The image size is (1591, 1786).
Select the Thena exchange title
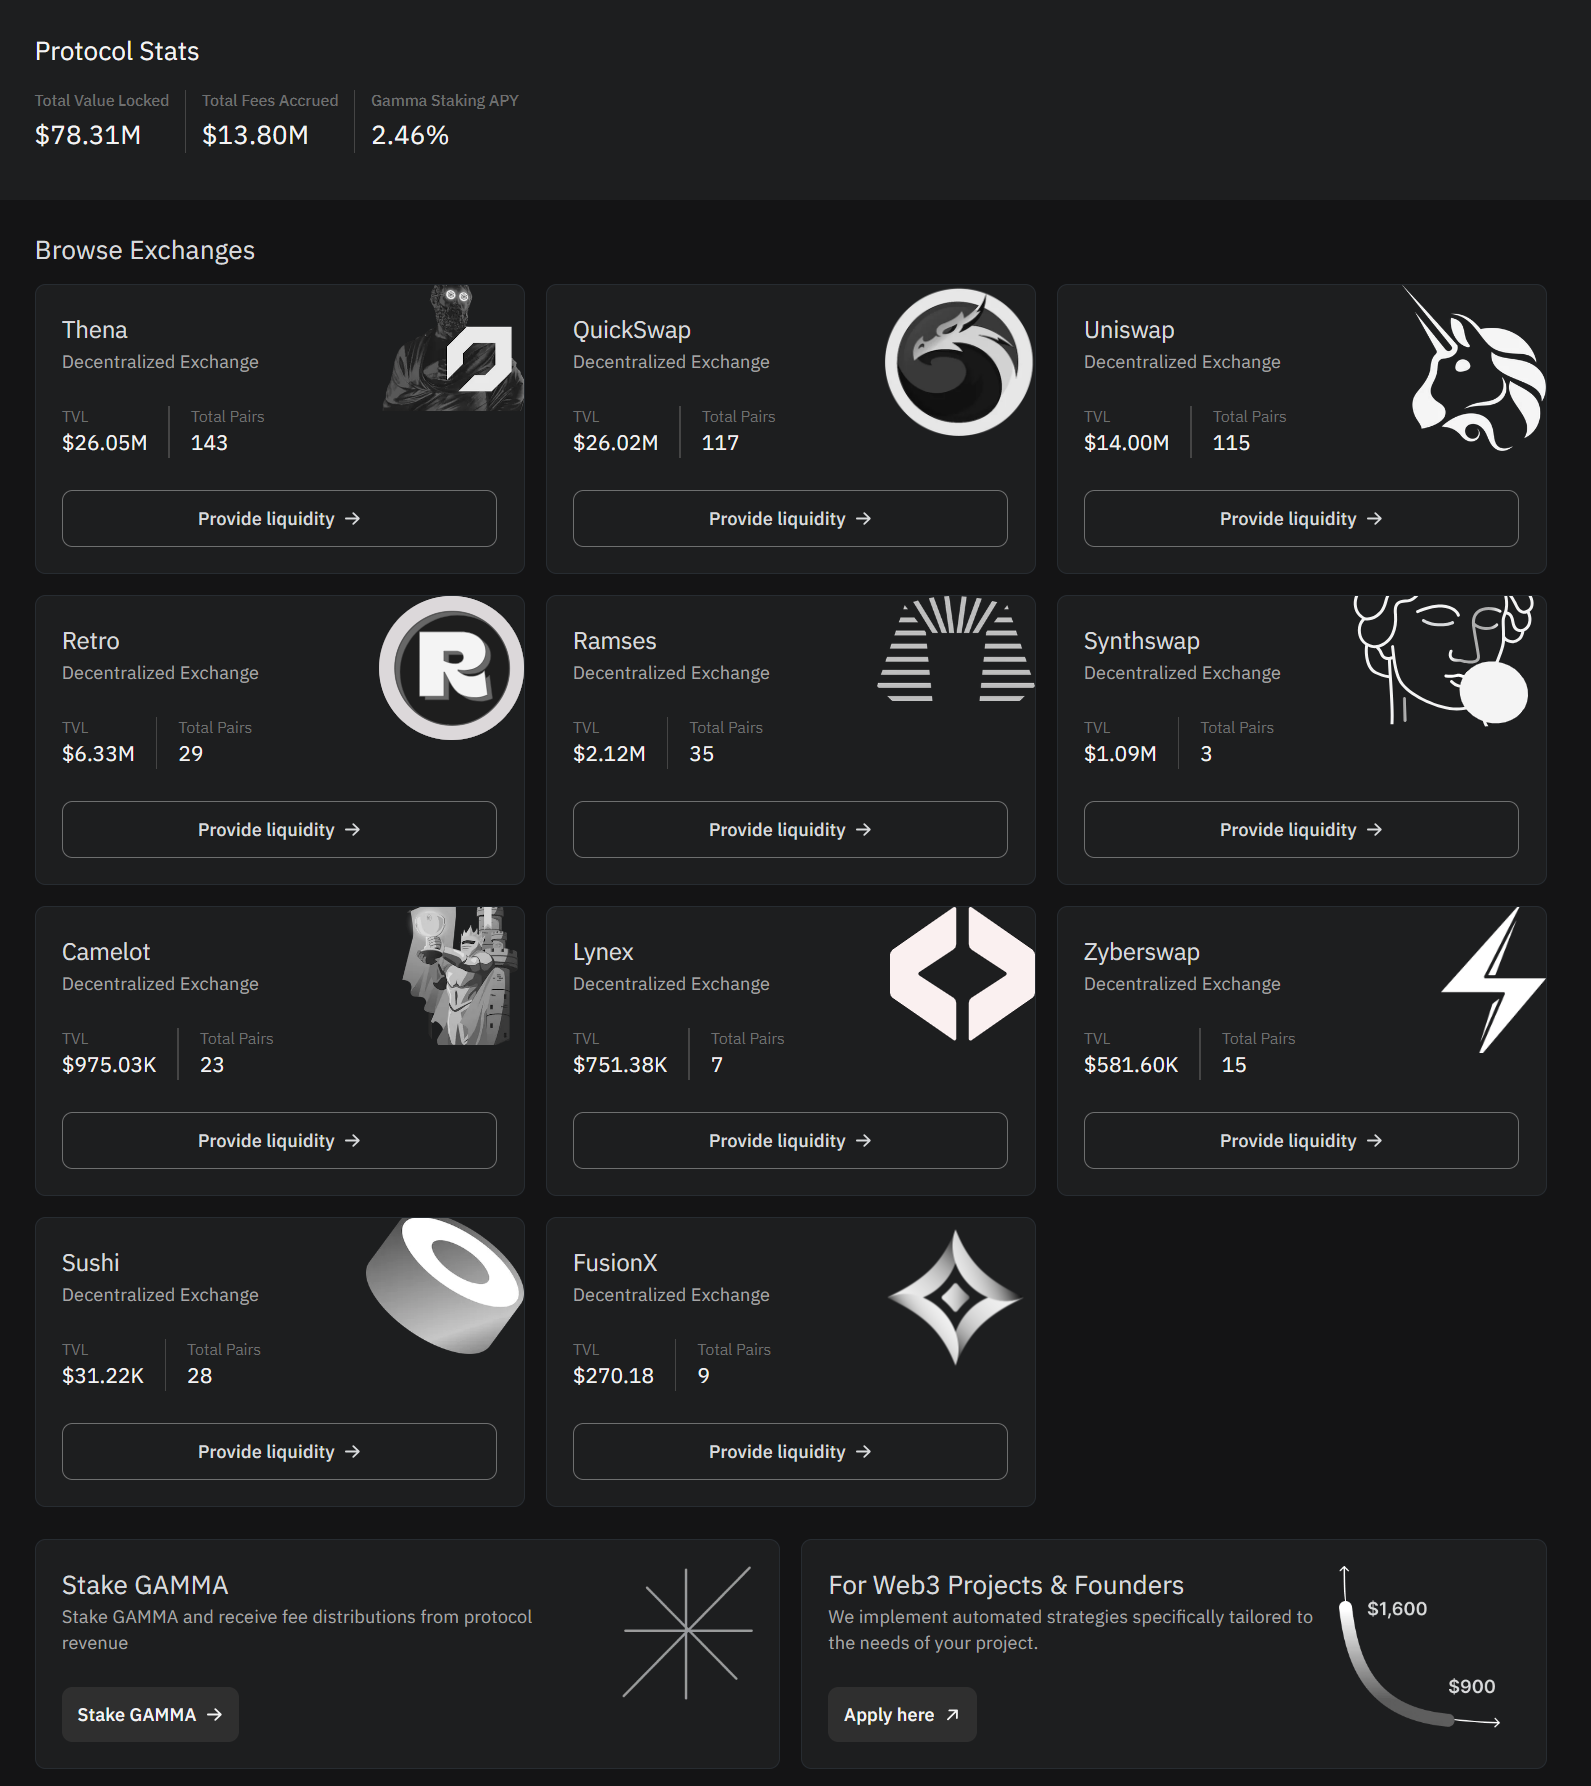(x=95, y=330)
